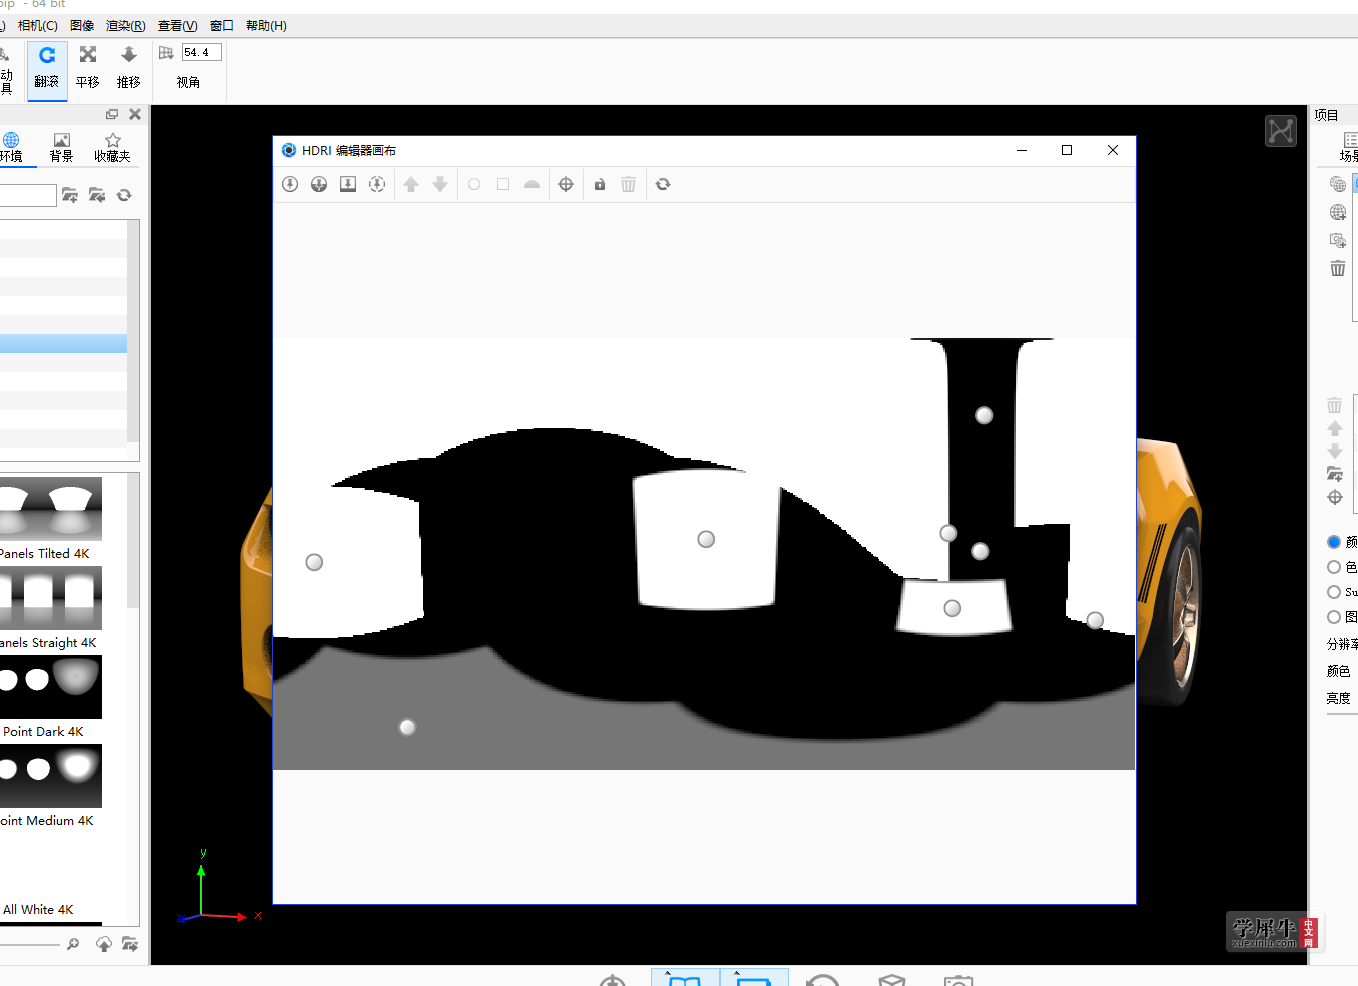Click the folder list vertical scrollbar
Image resolution: width=1358 pixels, height=986 pixels.
point(133,332)
